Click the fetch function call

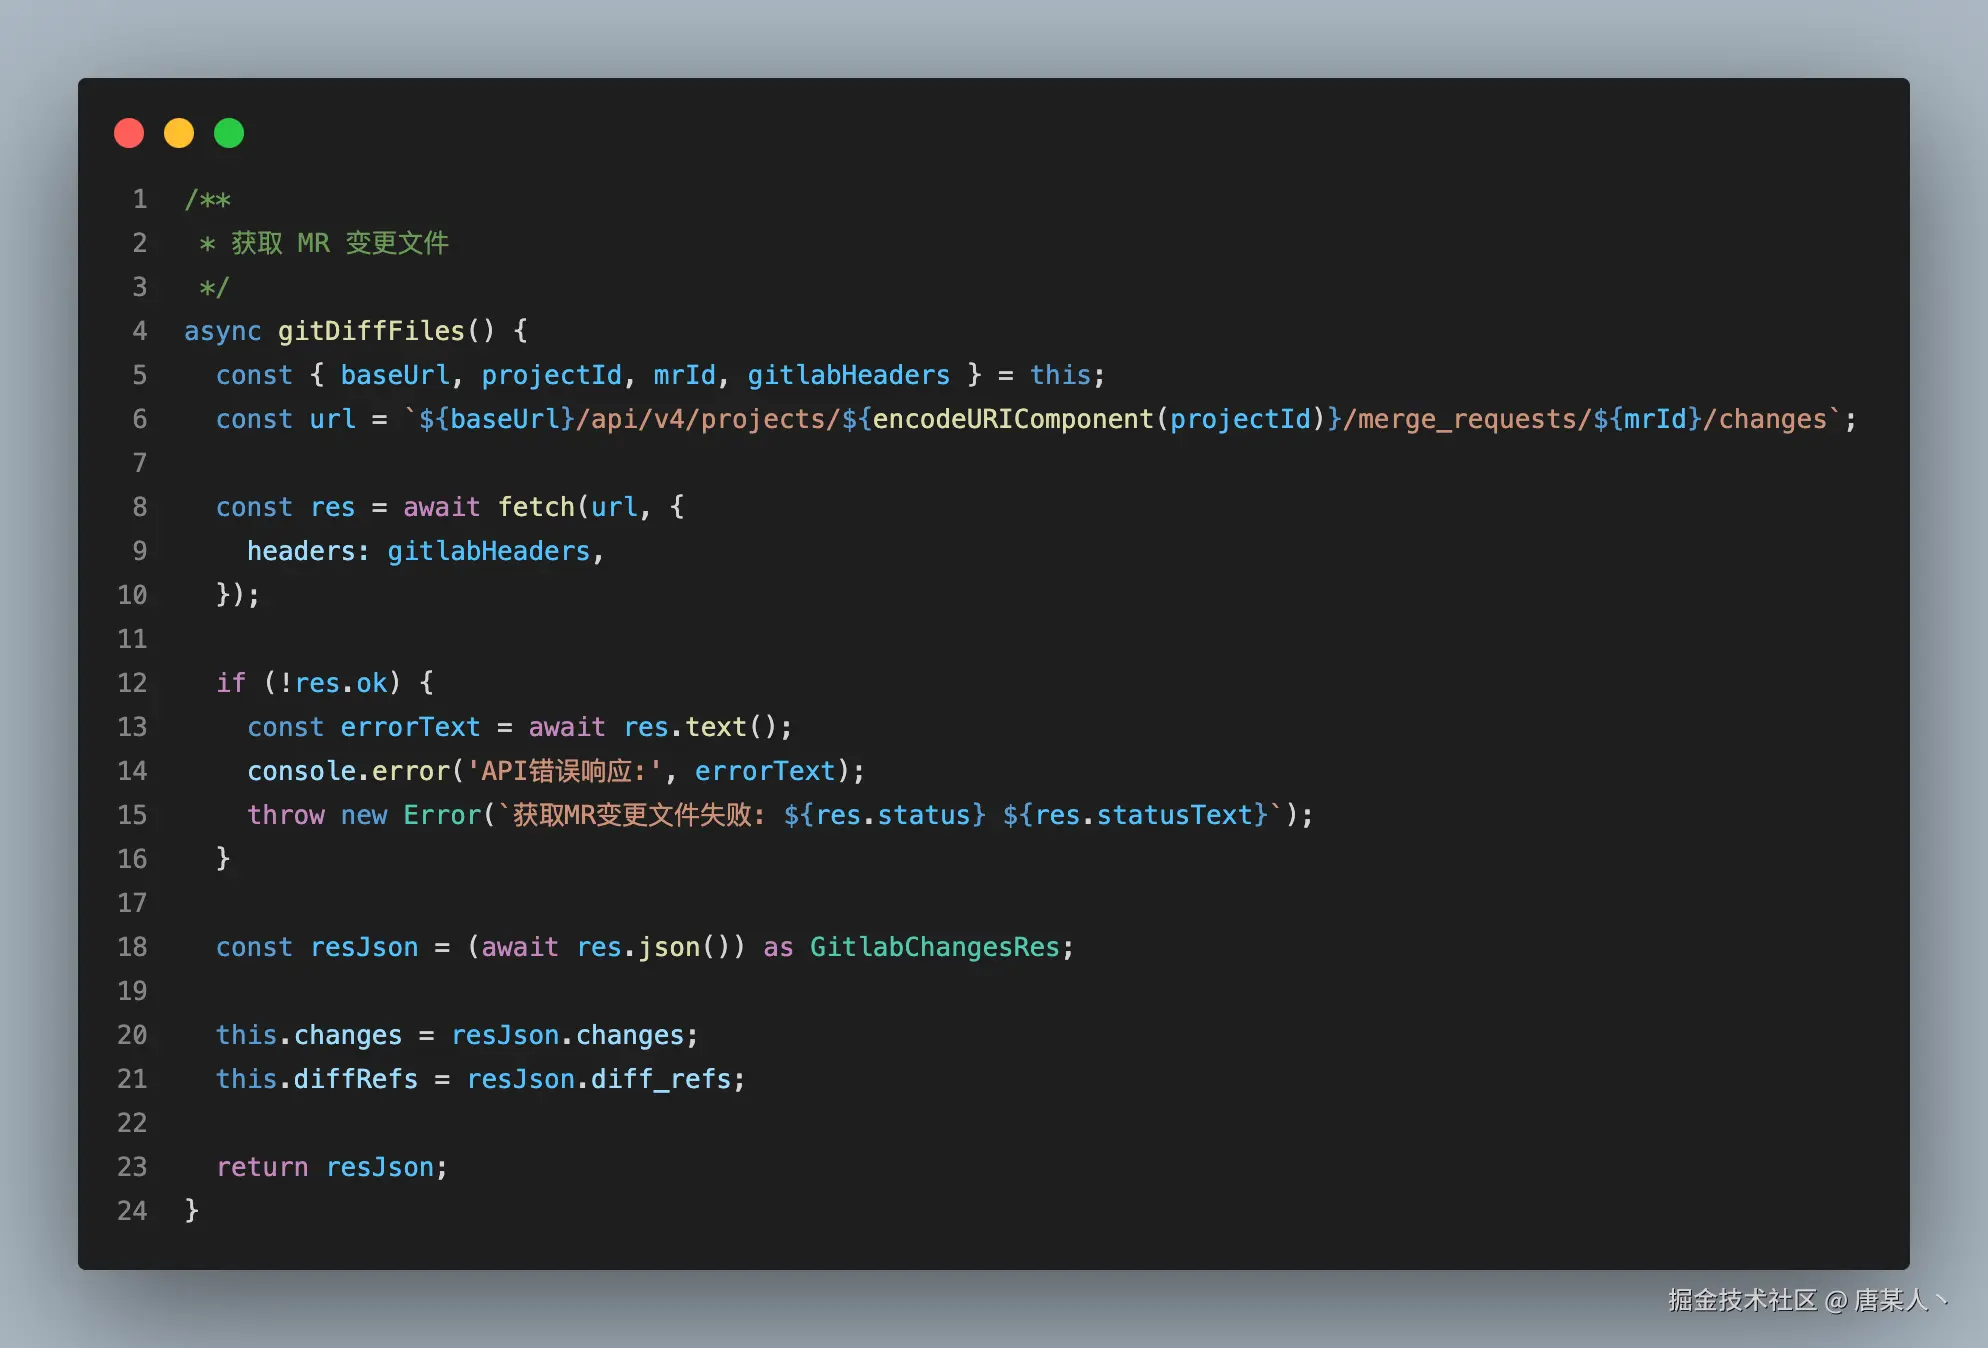click(x=535, y=507)
